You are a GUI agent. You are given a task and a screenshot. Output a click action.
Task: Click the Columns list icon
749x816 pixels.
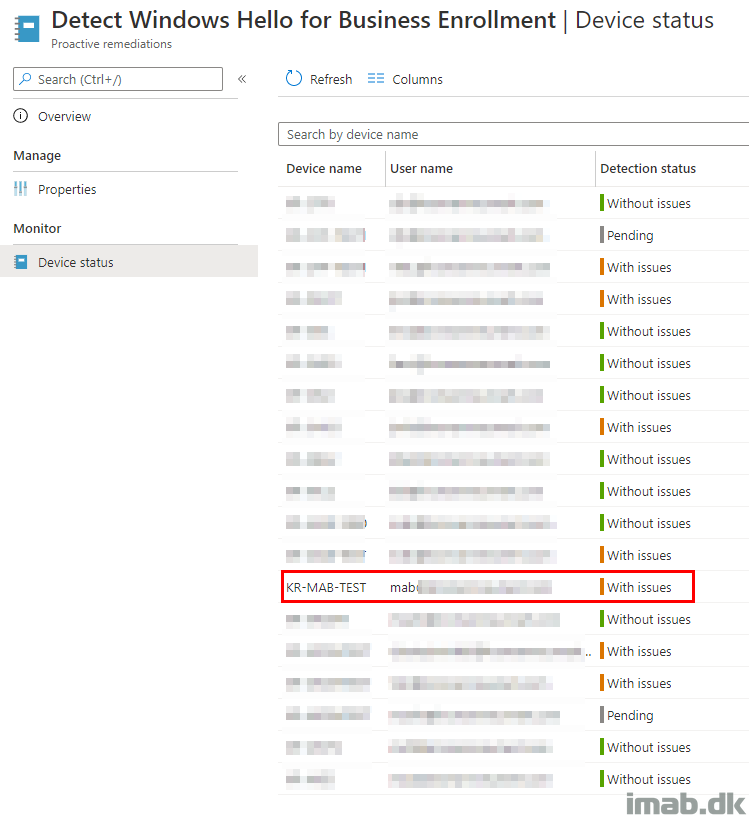click(x=375, y=79)
